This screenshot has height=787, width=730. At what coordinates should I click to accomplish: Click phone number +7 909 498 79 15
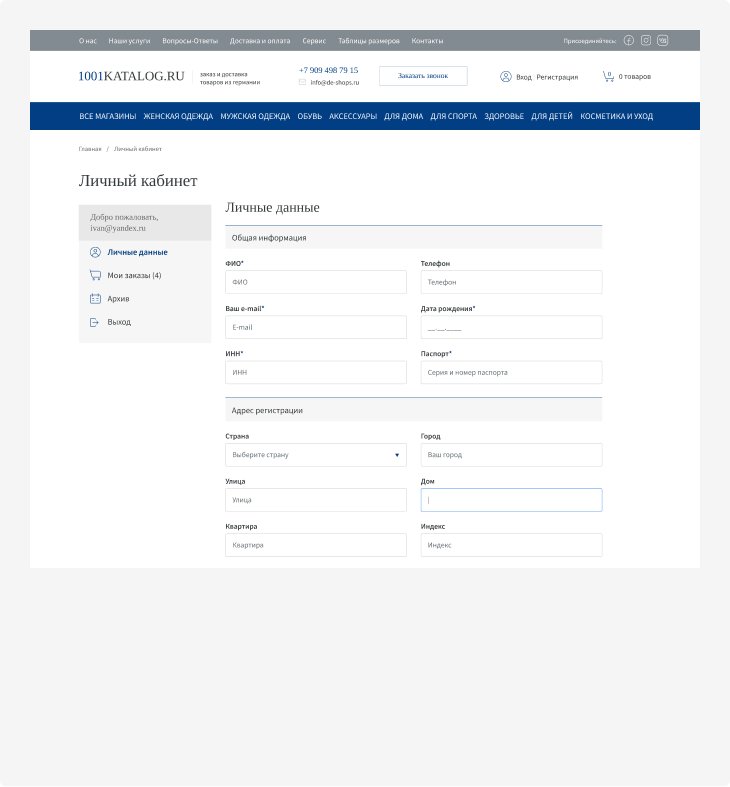point(329,70)
